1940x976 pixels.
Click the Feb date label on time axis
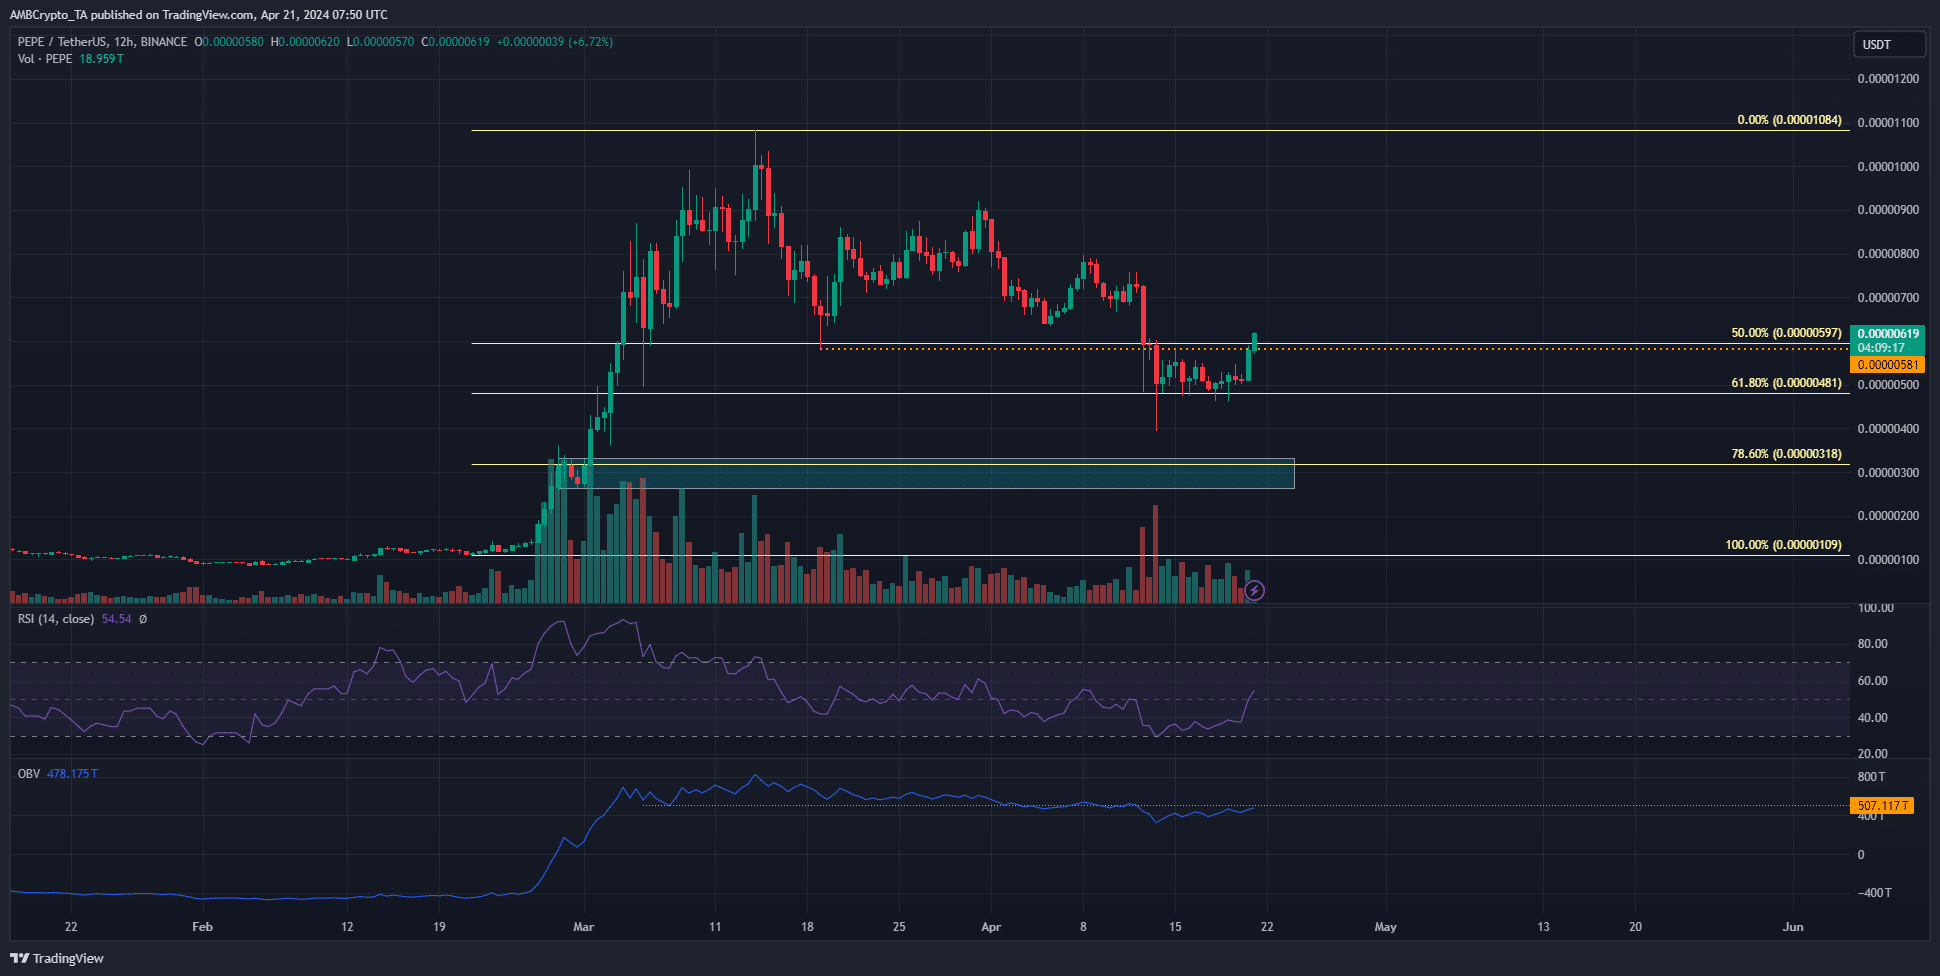(x=202, y=927)
